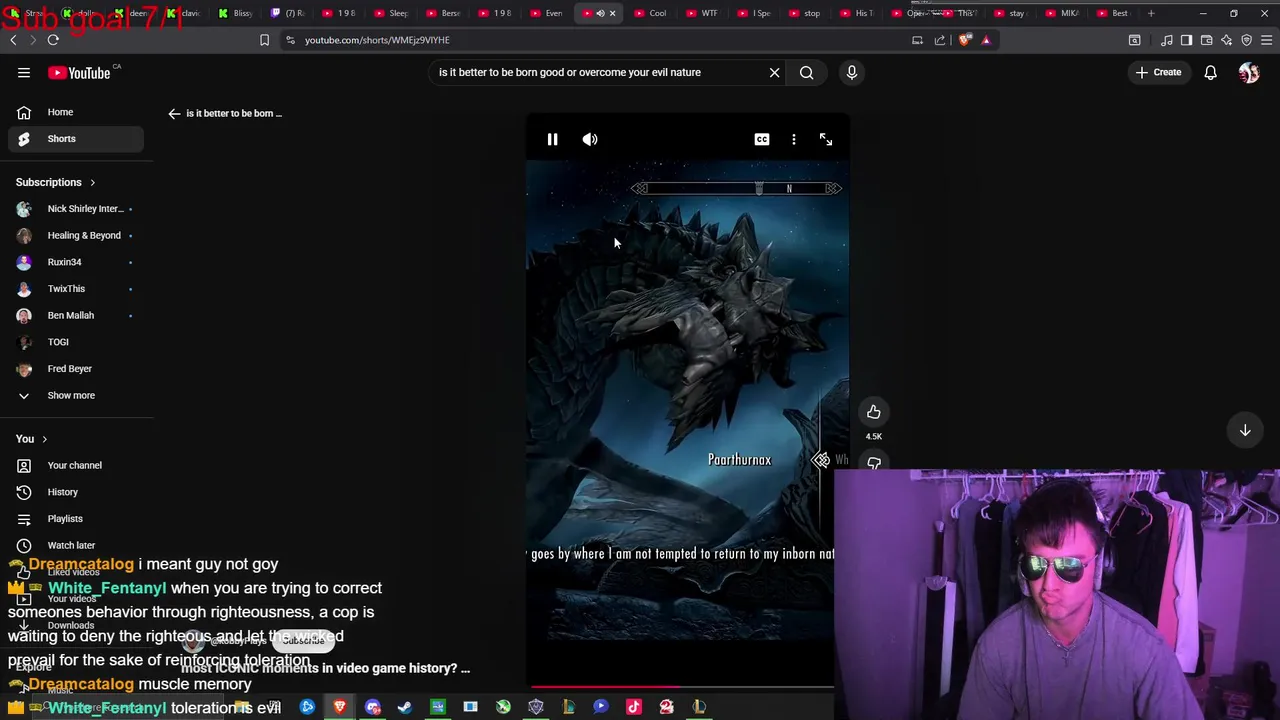The width and height of the screenshot is (1280, 720).
Task: Open TwixThis channel subscription
Action: coord(76,289)
